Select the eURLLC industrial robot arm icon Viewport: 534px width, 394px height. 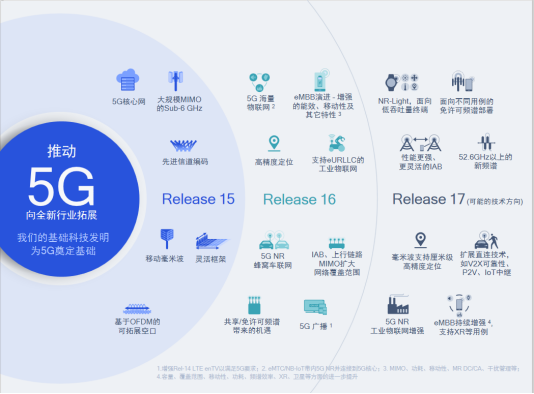pyautogui.click(x=337, y=143)
